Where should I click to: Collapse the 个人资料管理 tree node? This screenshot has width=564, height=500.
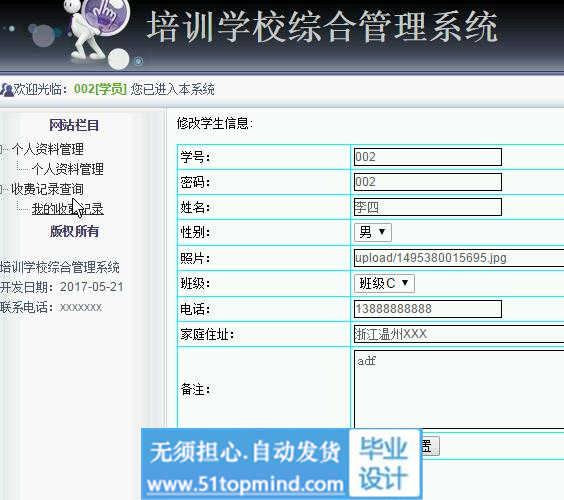pos(1,149)
